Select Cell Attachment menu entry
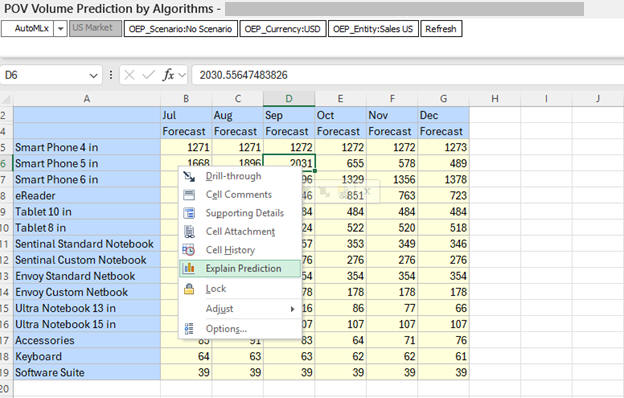 [240, 232]
